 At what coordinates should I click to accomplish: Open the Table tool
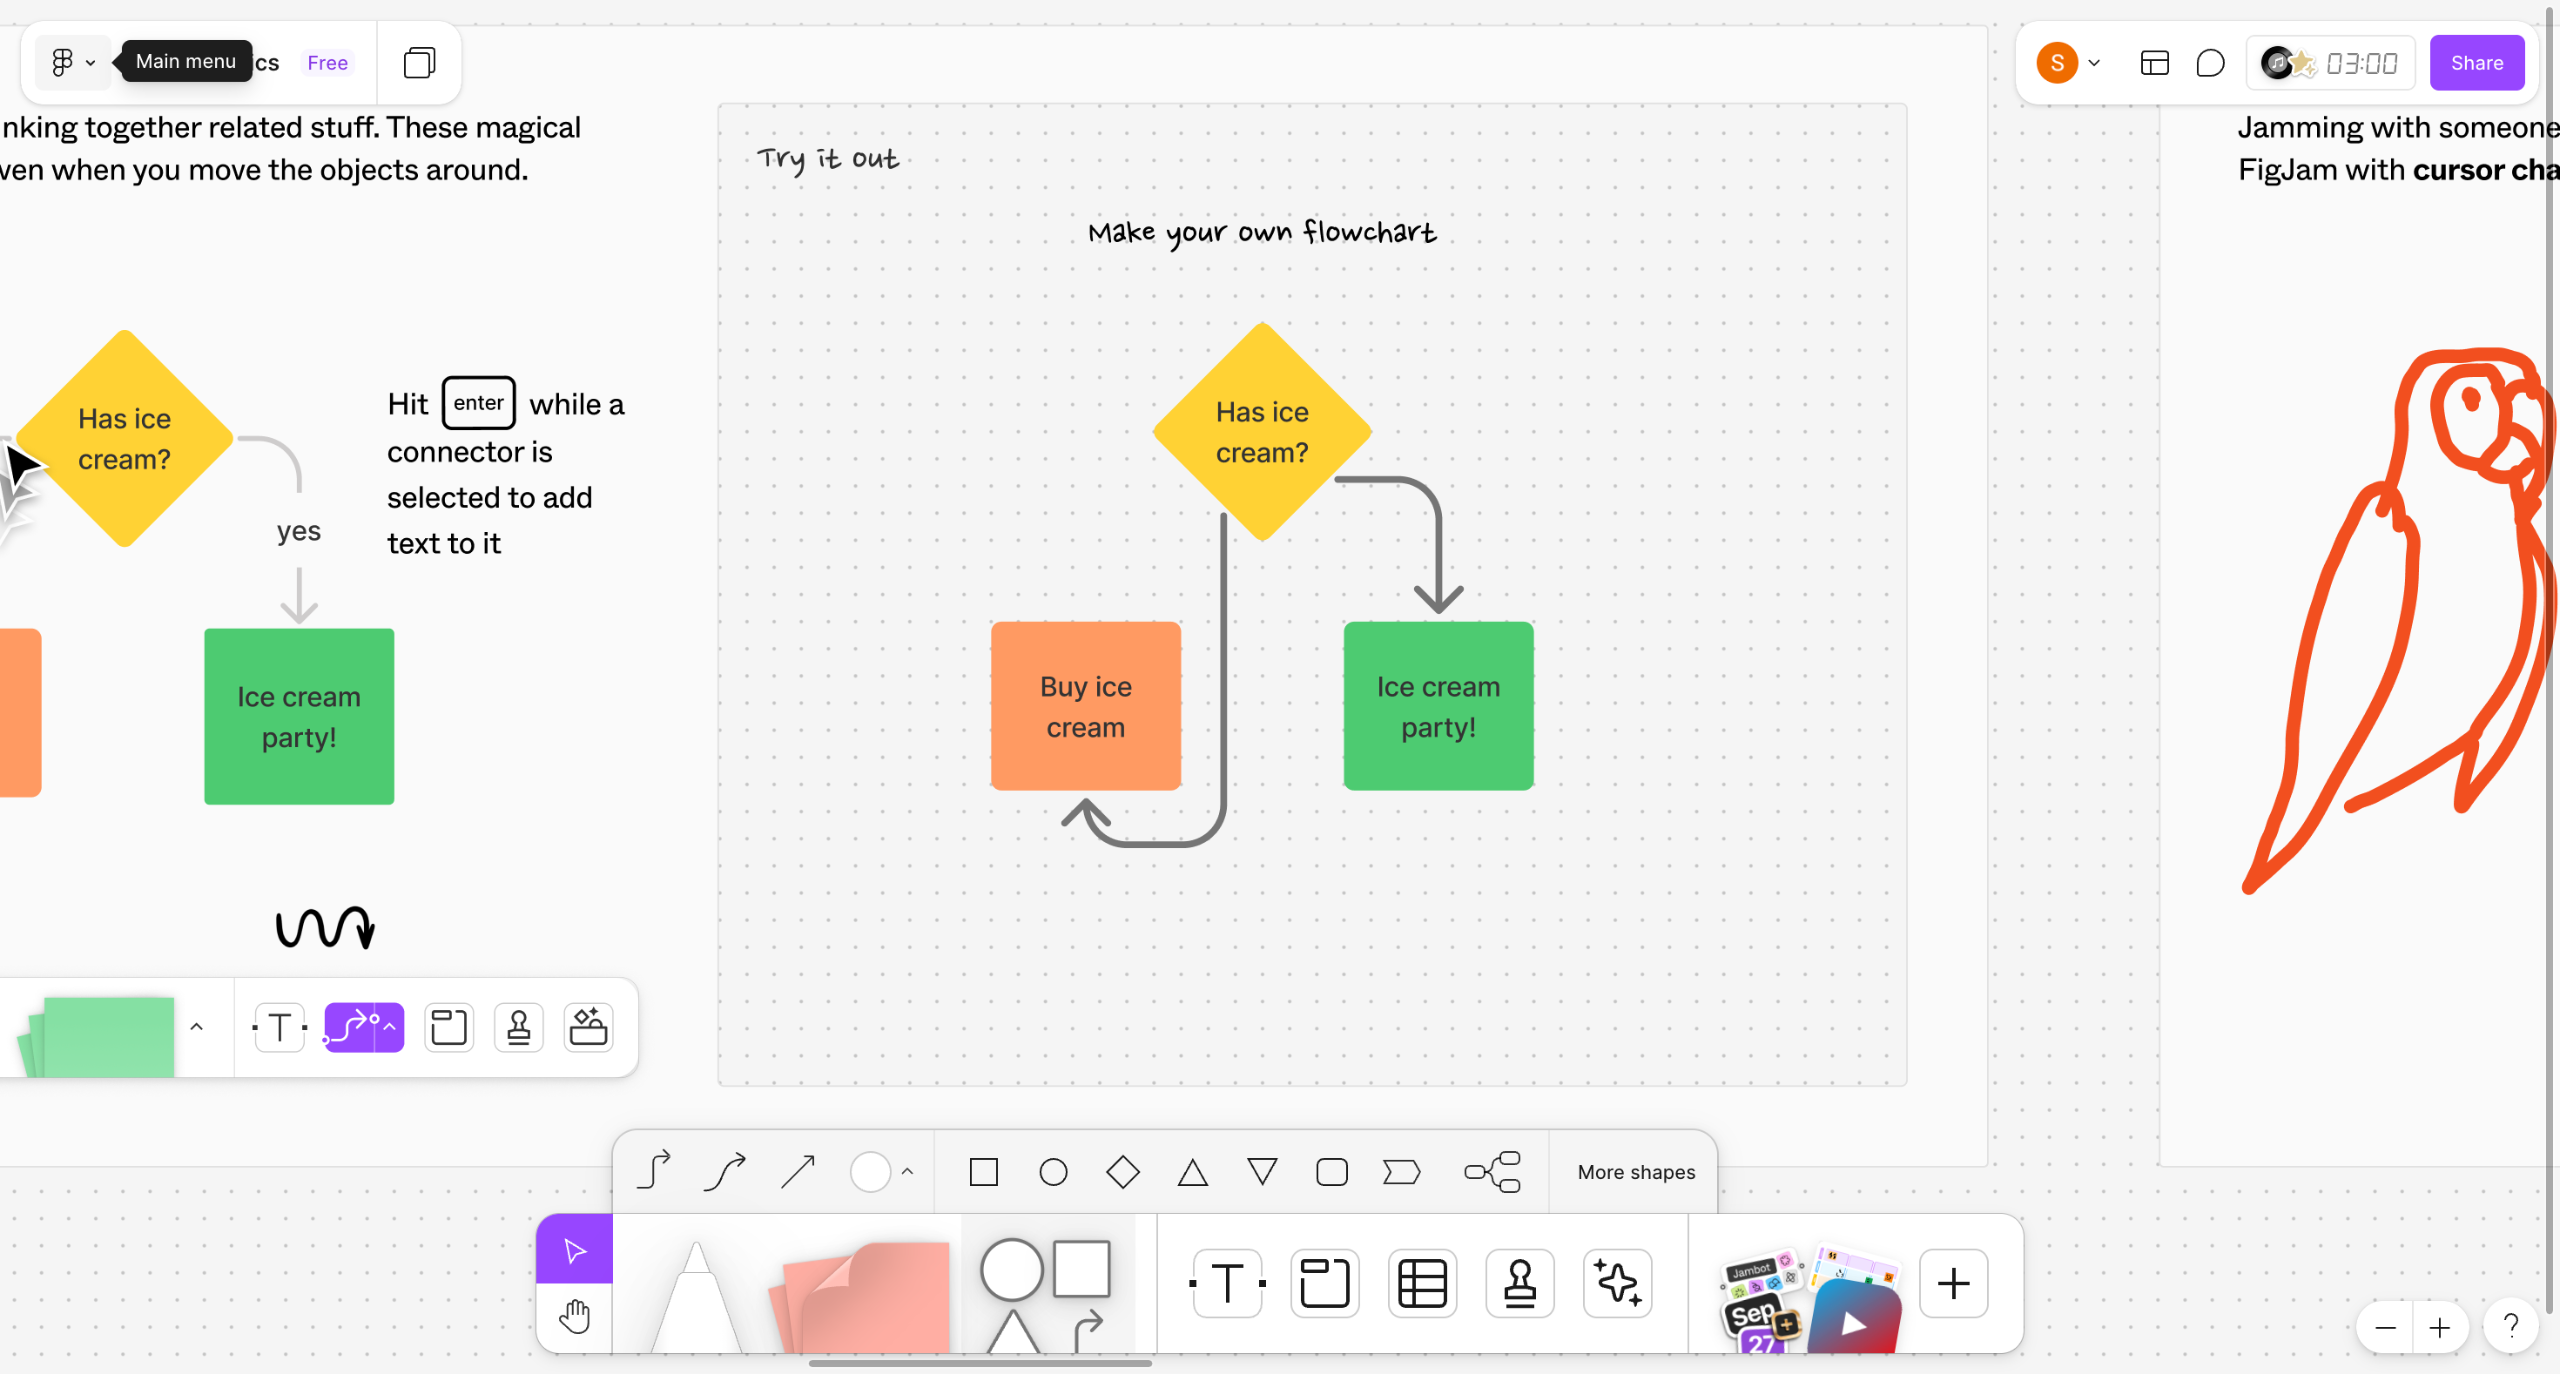[1422, 1283]
